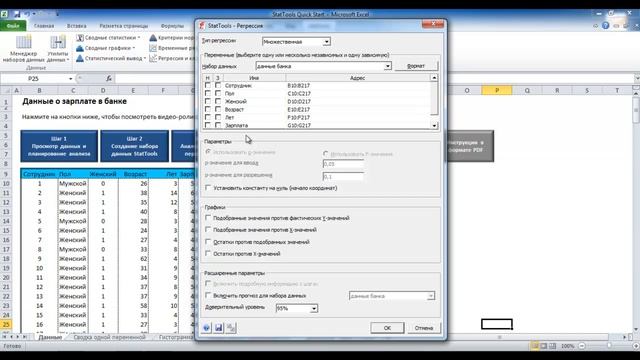This screenshot has width=640, height=360.
Task: Check the Н box for Женский variable
Action: [208, 101]
